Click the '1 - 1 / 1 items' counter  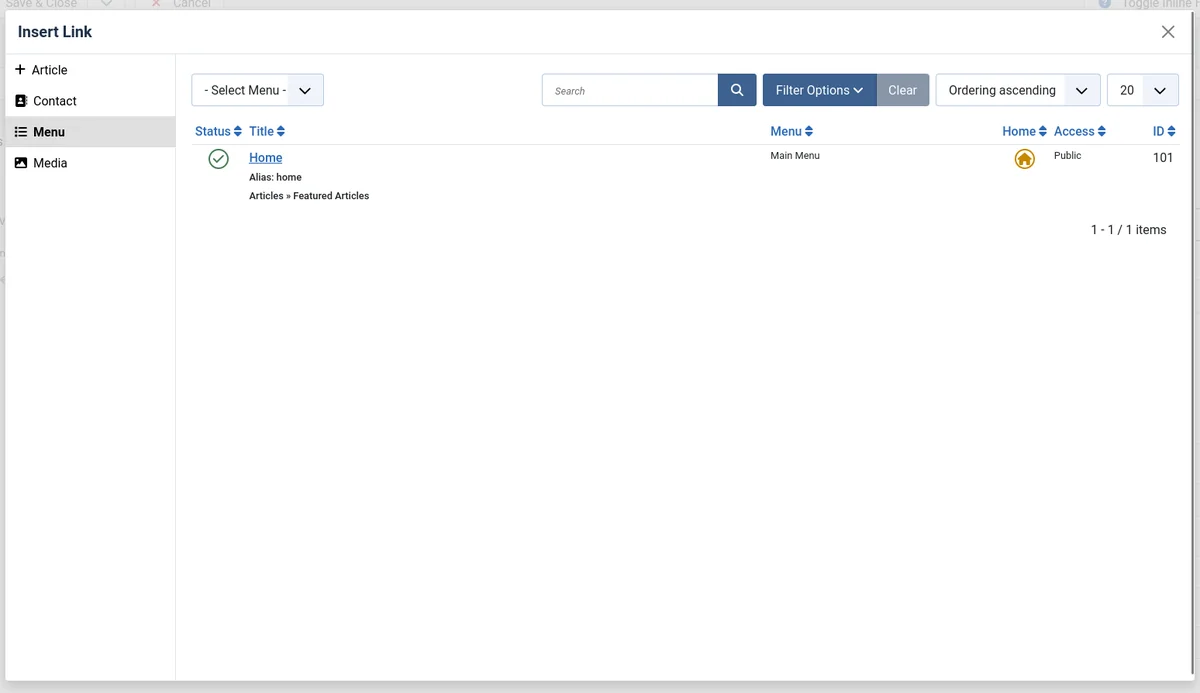pyautogui.click(x=1128, y=229)
